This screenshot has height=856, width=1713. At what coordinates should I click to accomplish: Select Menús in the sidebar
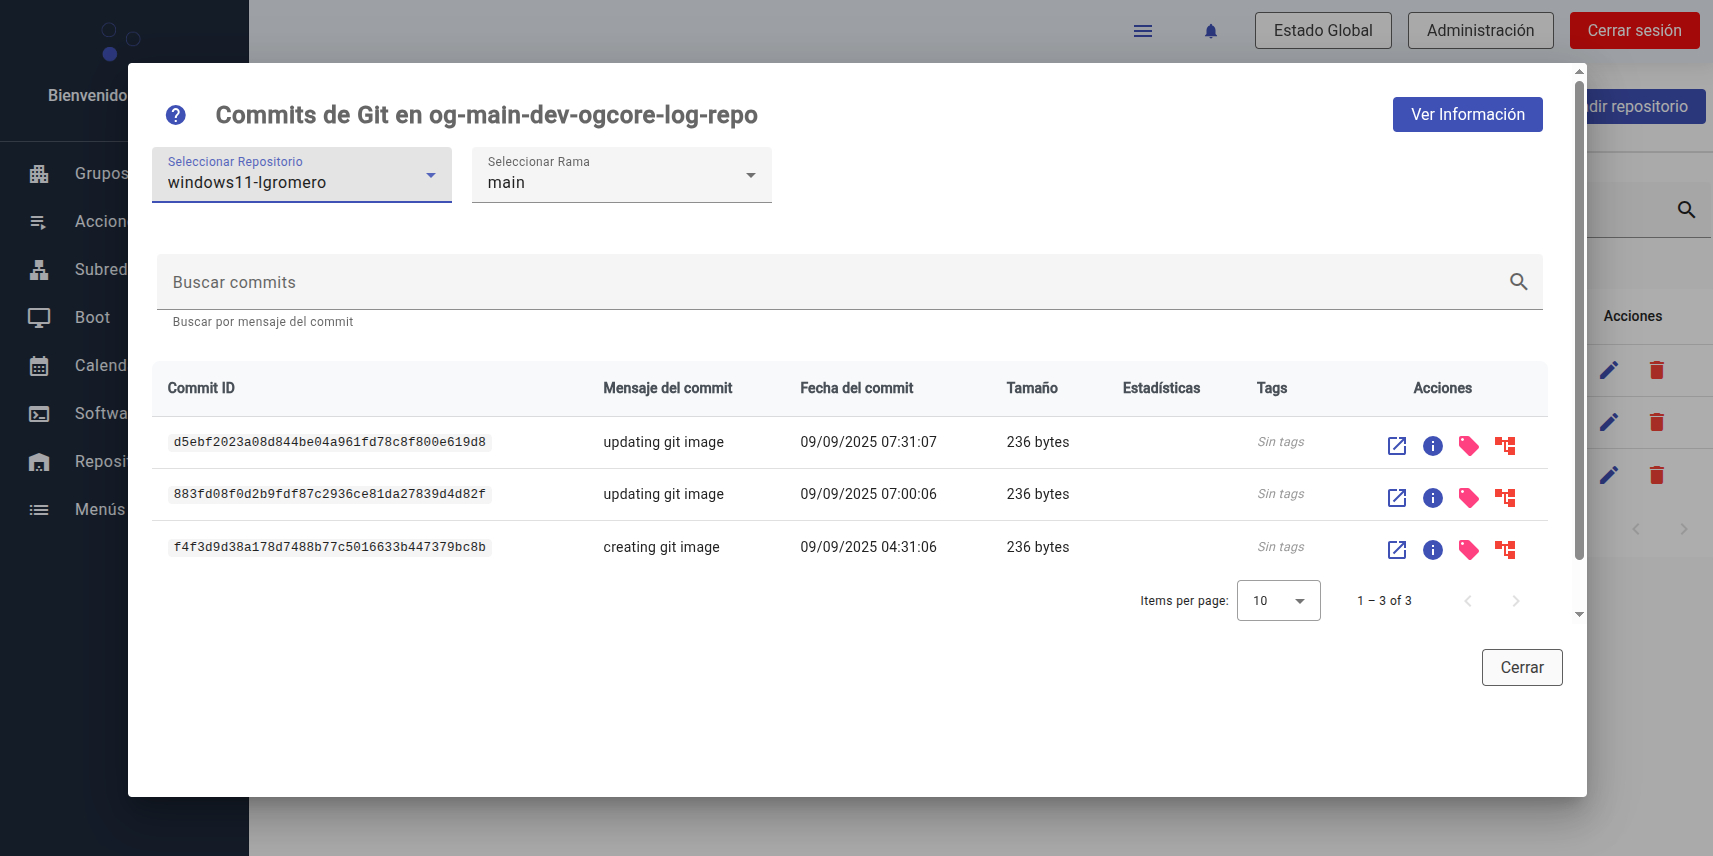tap(99, 510)
